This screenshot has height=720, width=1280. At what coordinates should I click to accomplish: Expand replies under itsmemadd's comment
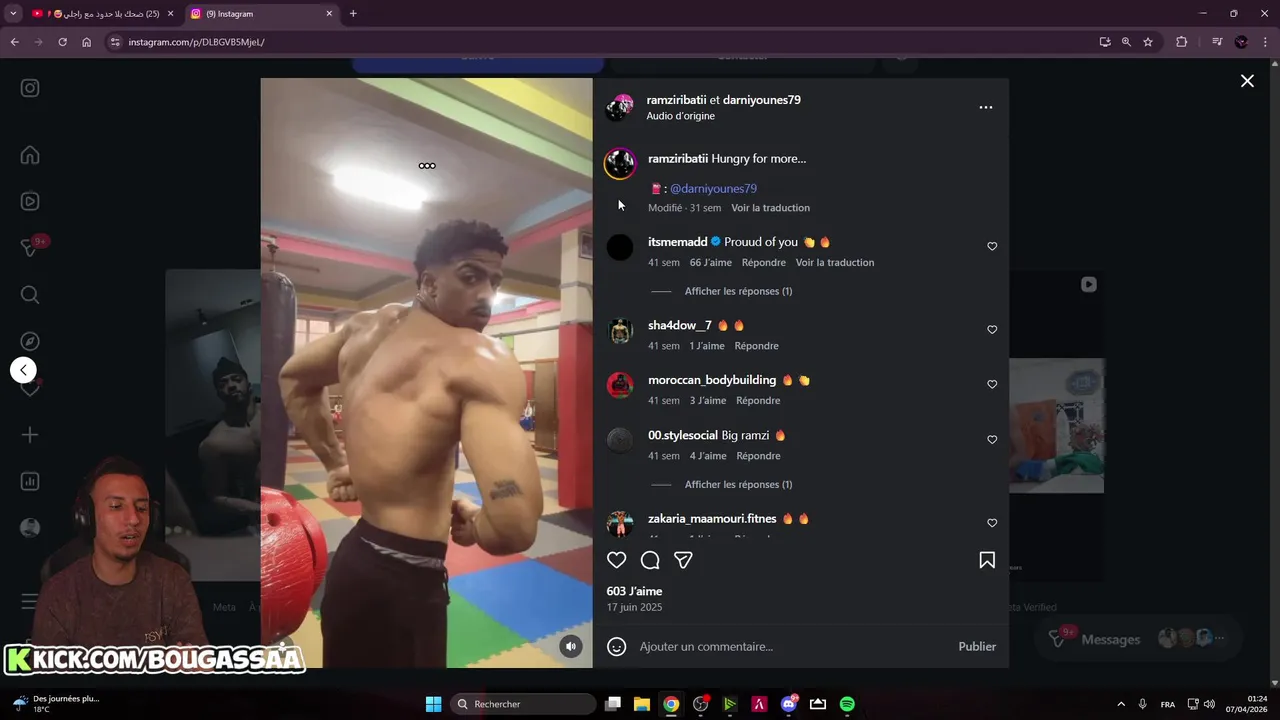tap(738, 291)
